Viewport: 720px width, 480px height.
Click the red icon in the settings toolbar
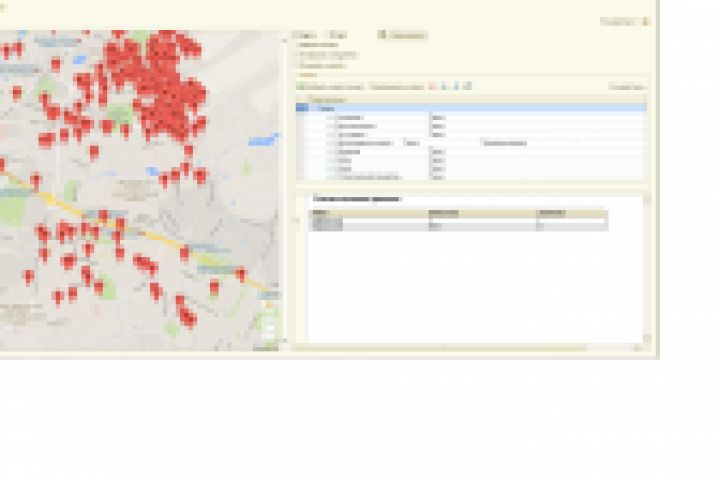pyautogui.click(x=432, y=86)
